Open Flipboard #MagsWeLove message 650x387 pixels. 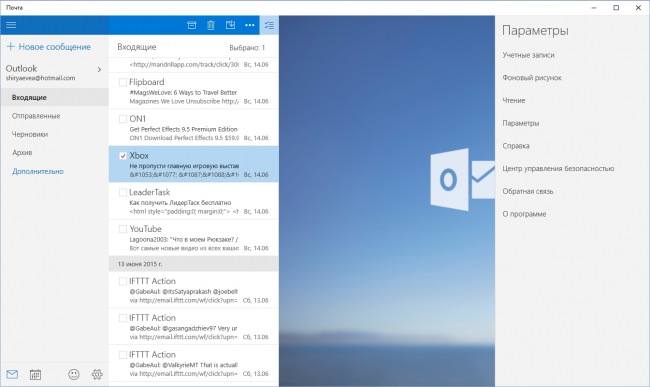(194, 91)
